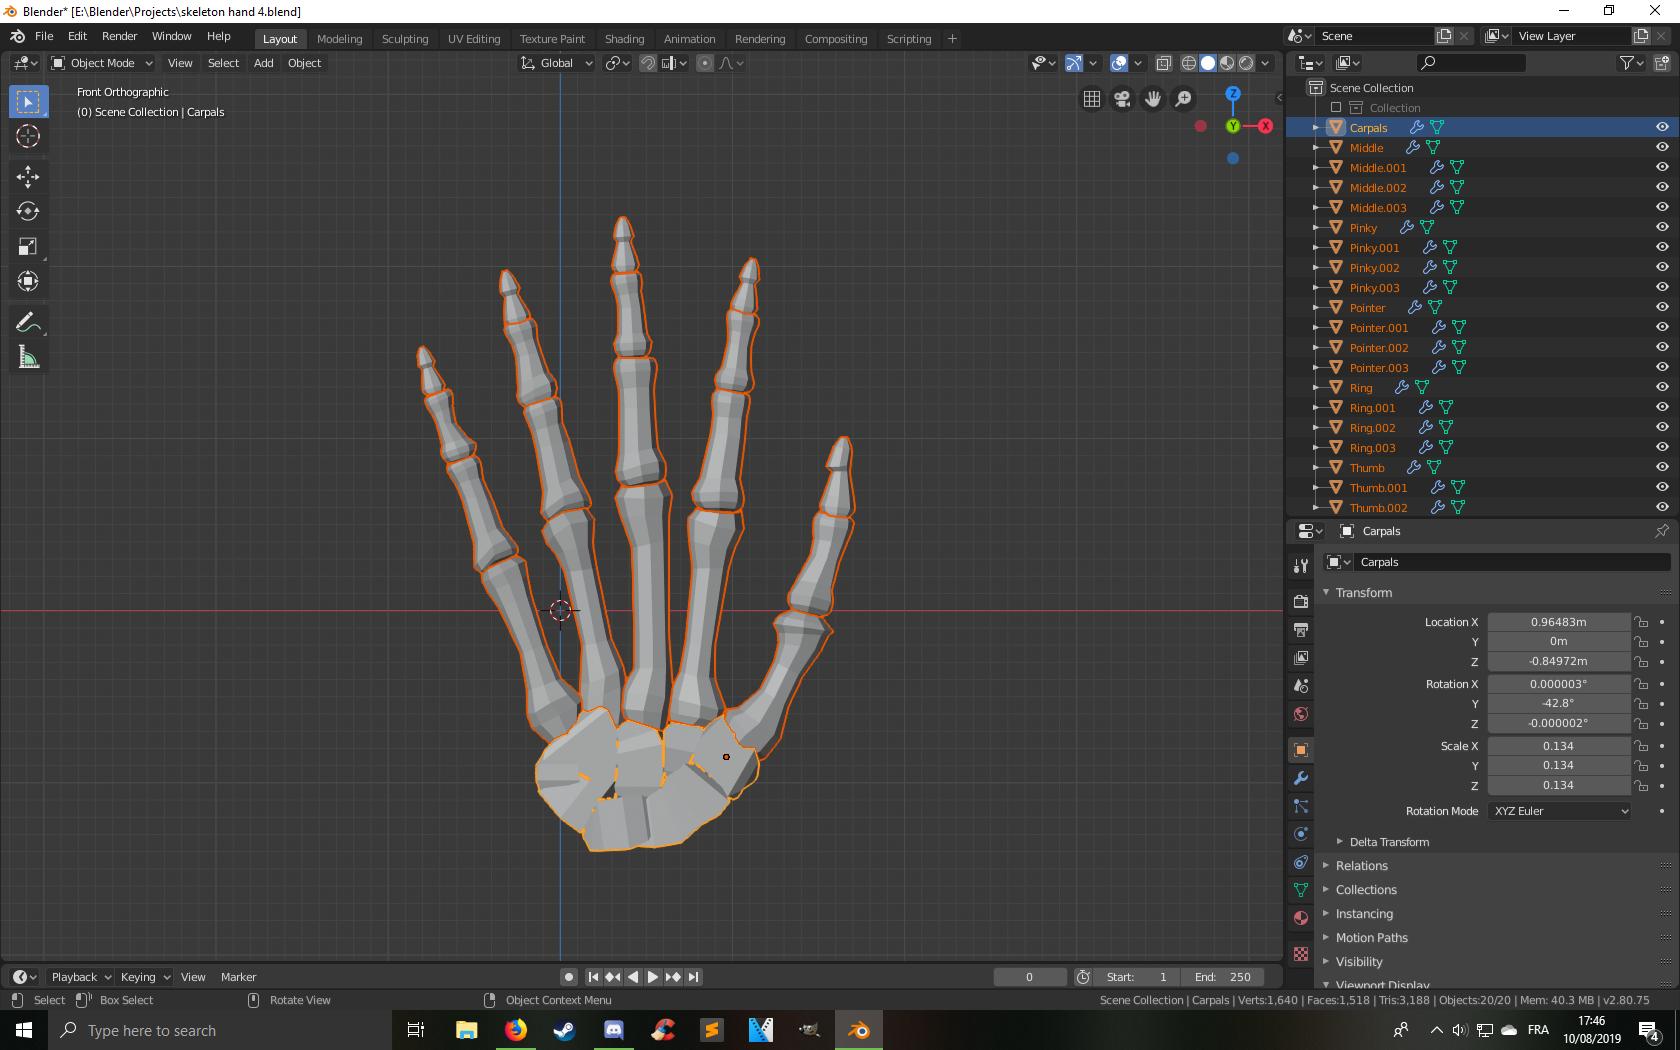Image resolution: width=1680 pixels, height=1050 pixels.
Task: Open Windows search box on taskbar
Action: [218, 1030]
